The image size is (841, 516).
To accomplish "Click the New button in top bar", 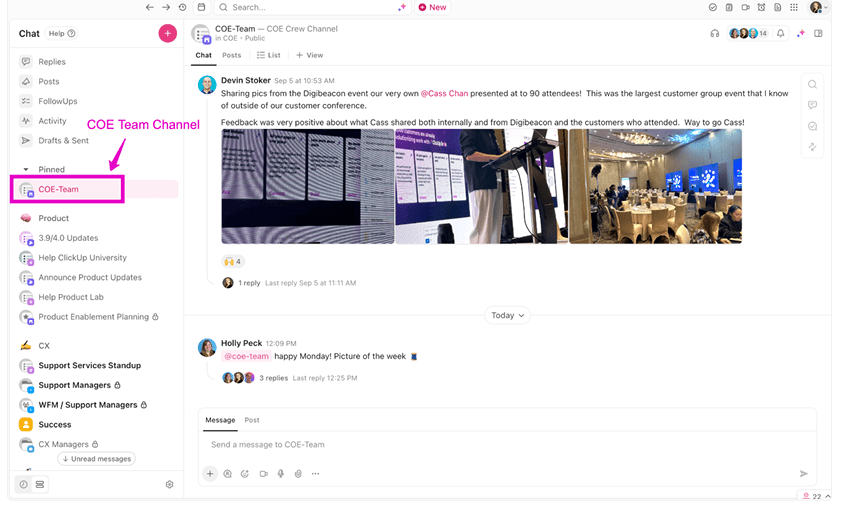I will tap(432, 8).
